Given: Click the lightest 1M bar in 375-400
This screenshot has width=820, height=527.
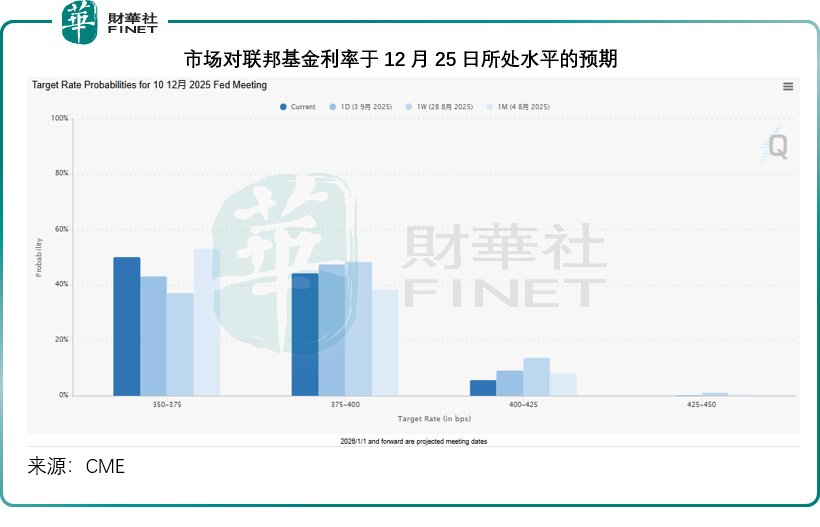Looking at the screenshot, I should tap(385, 342).
